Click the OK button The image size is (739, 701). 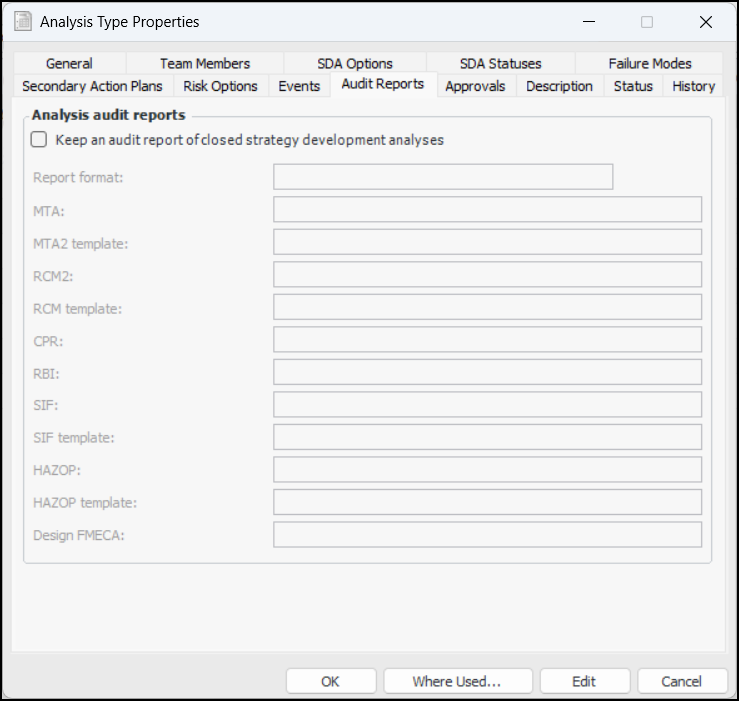[331, 681]
